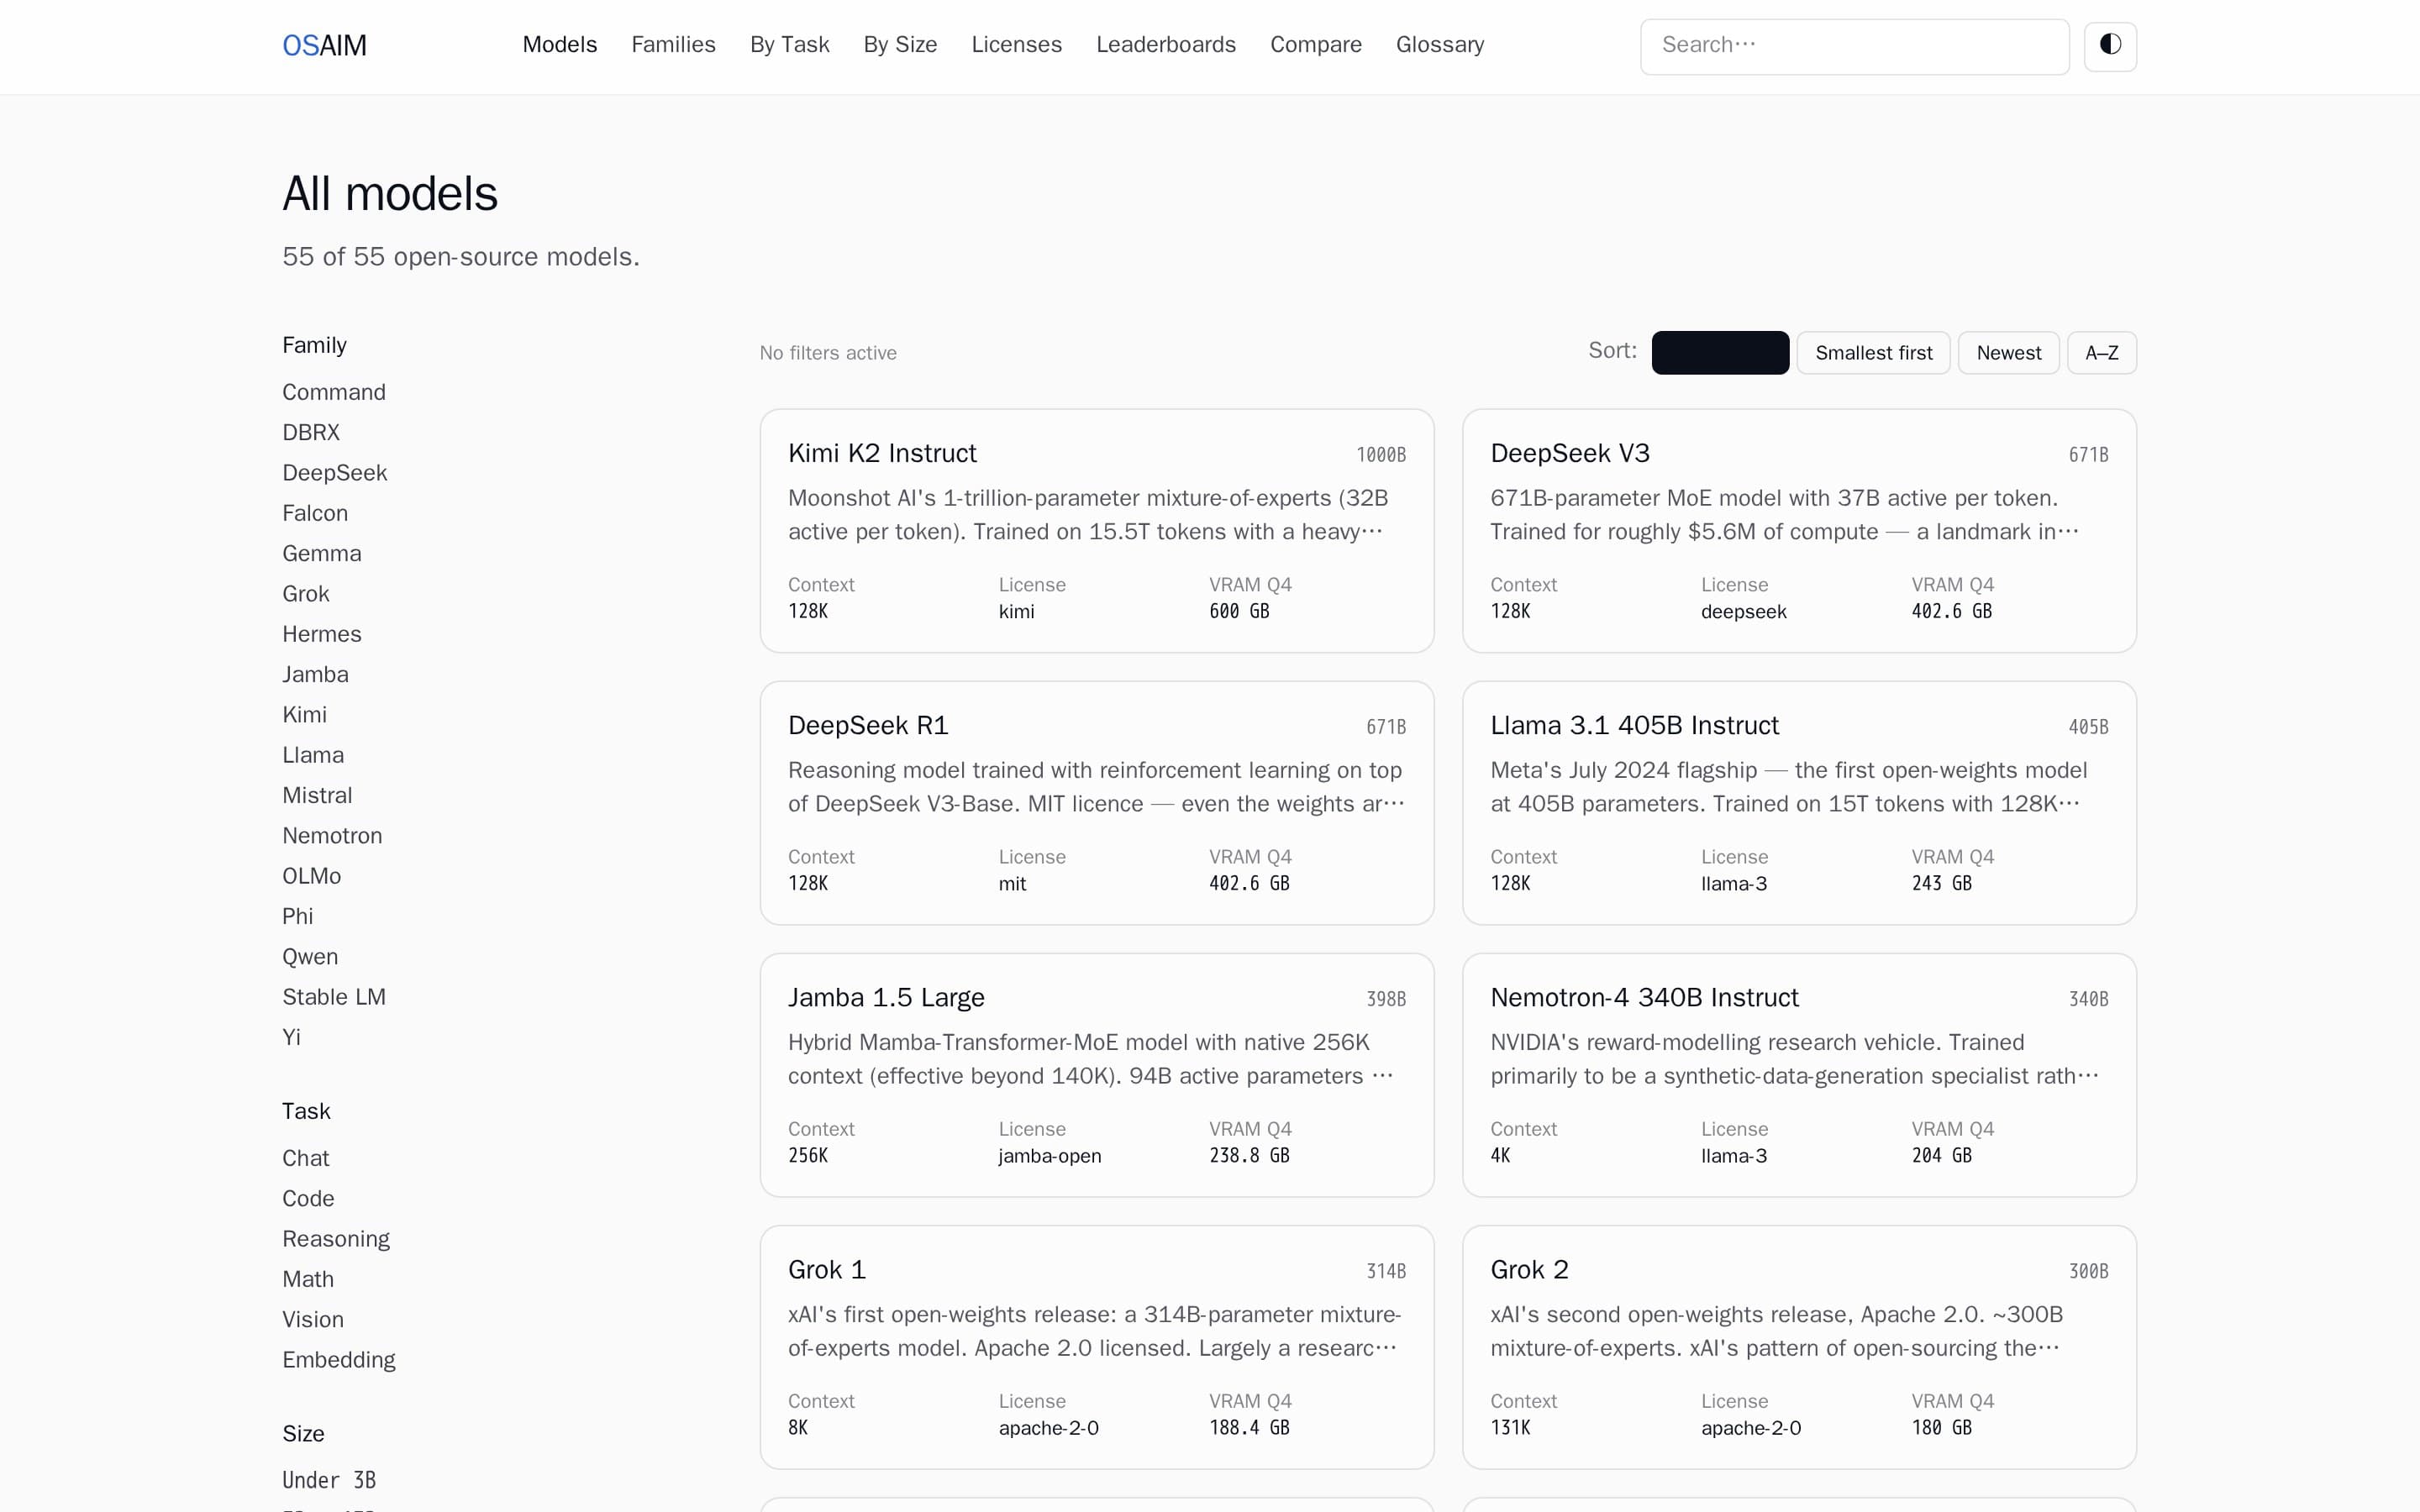
Task: Filter by Nemotron family in sidebar
Action: pos(332,836)
